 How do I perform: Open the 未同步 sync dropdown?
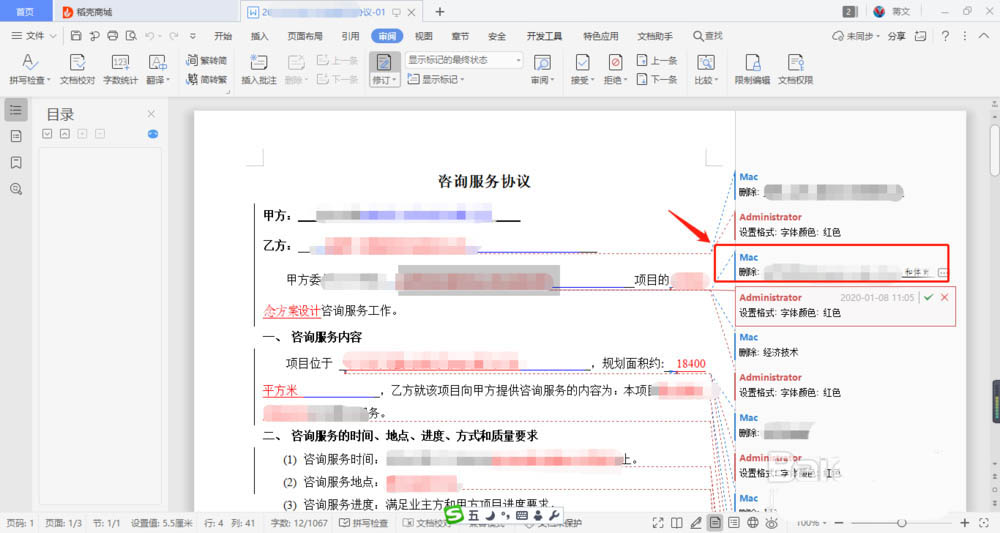pyautogui.click(x=855, y=36)
